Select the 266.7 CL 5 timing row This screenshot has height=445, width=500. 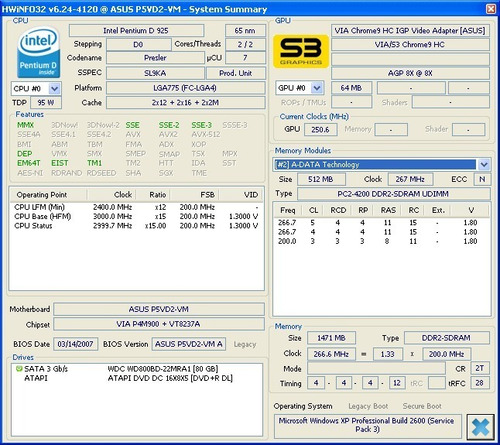coord(382,222)
